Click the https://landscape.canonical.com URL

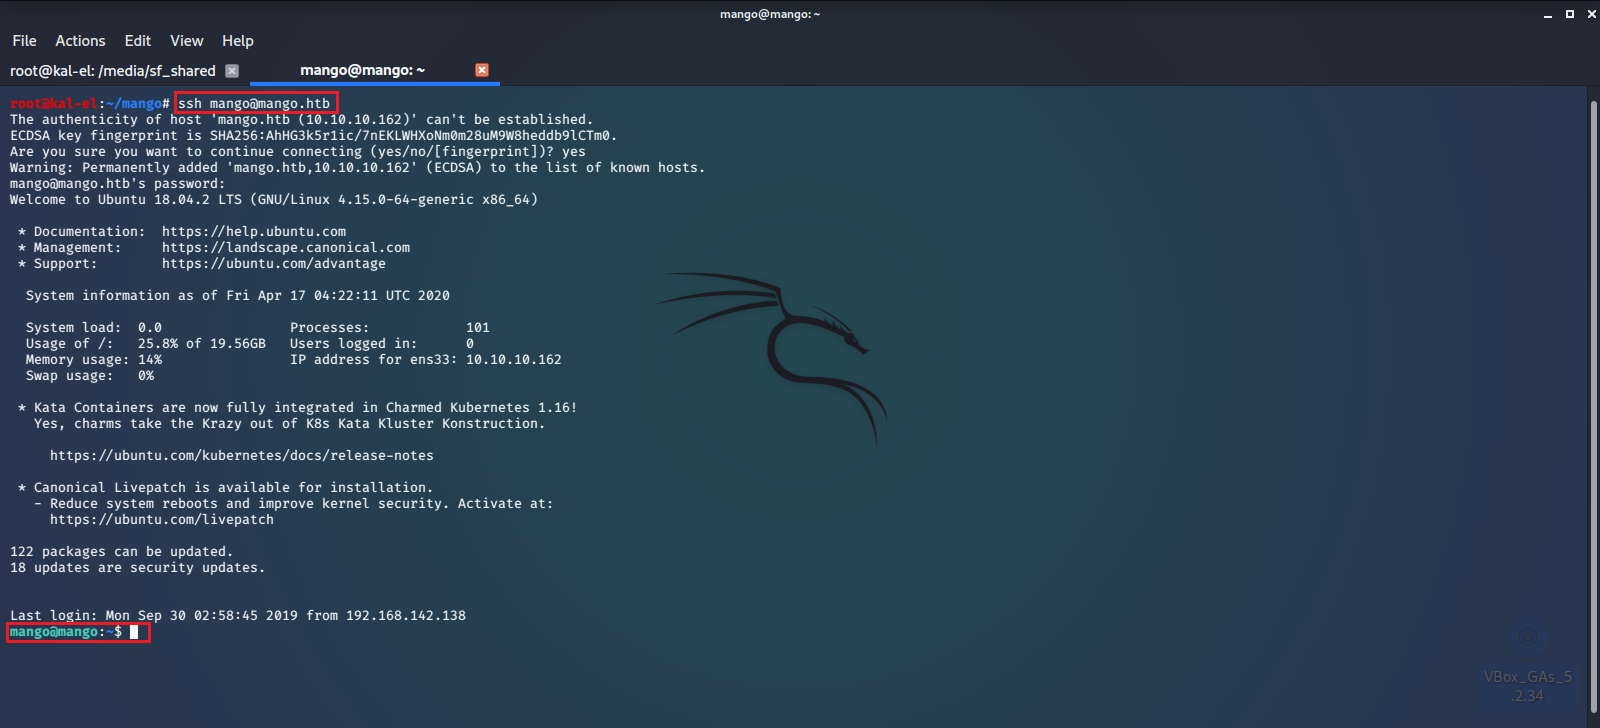coord(286,248)
